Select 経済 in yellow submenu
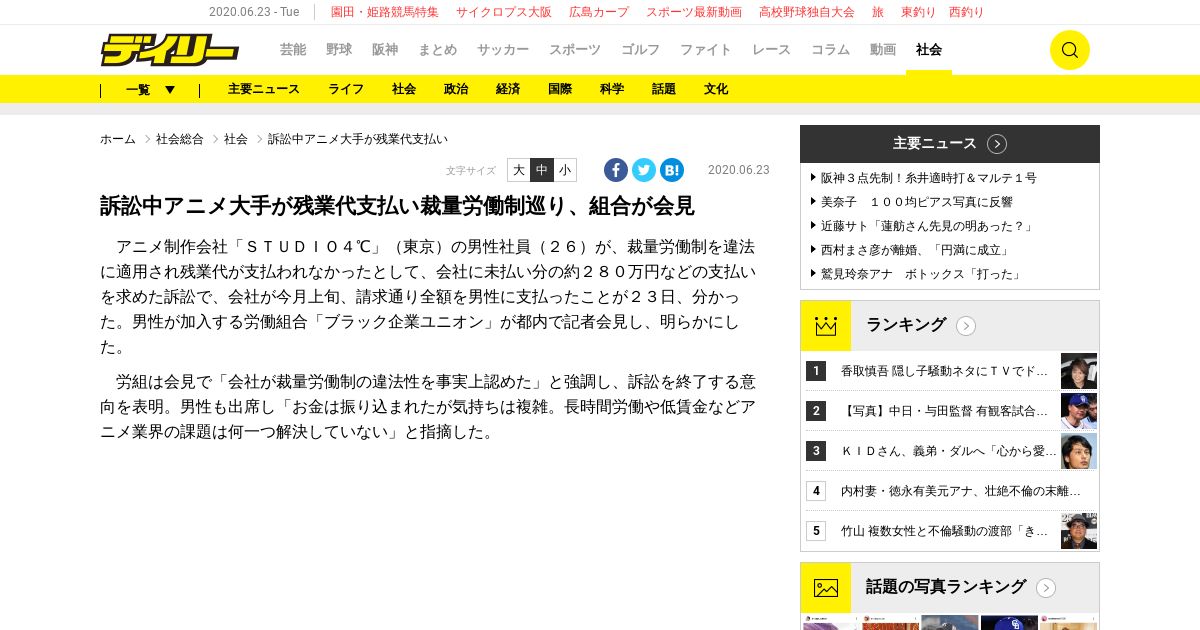The width and height of the screenshot is (1200, 630). tap(508, 89)
